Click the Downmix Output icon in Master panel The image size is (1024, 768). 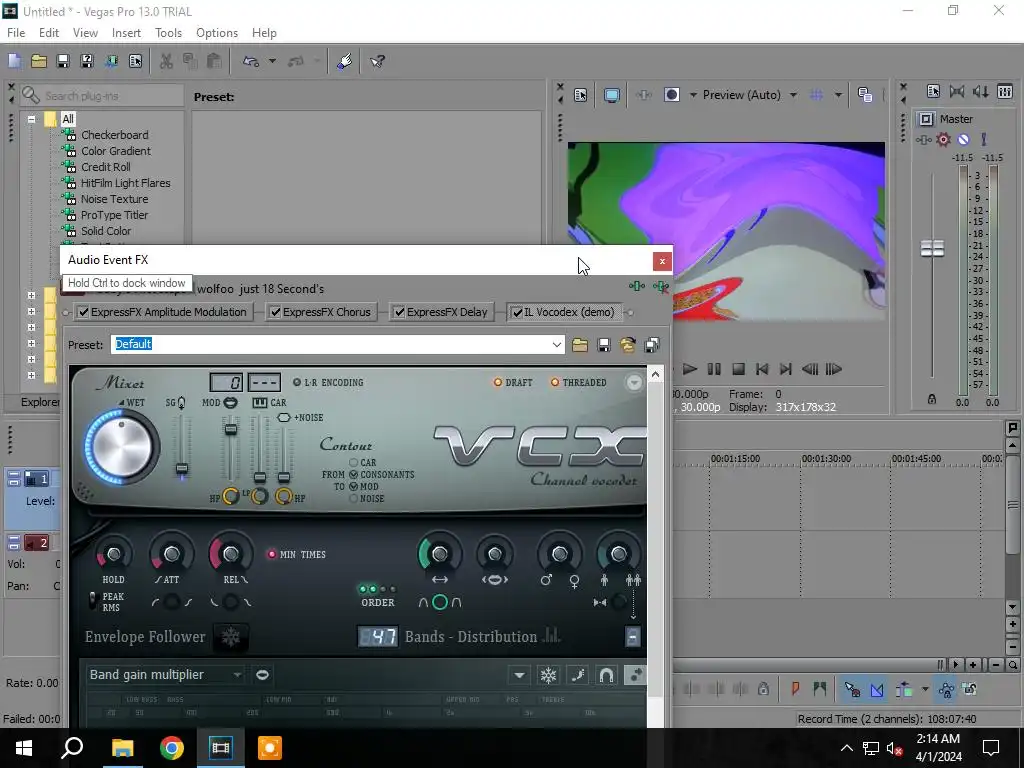tap(957, 92)
